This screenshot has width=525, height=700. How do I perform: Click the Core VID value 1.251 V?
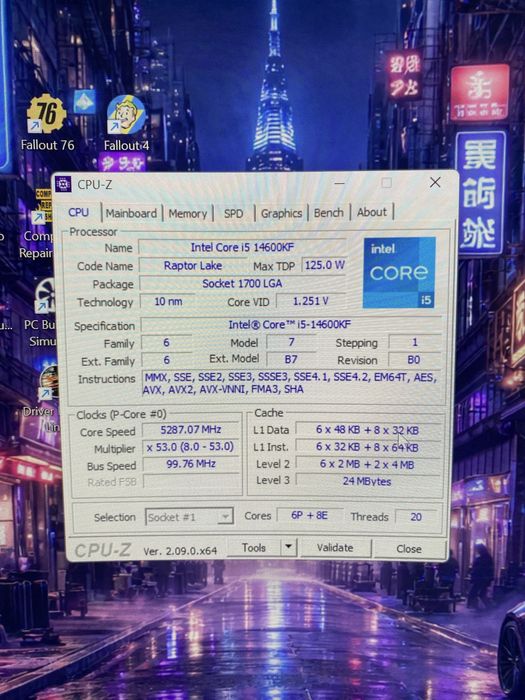click(x=311, y=301)
